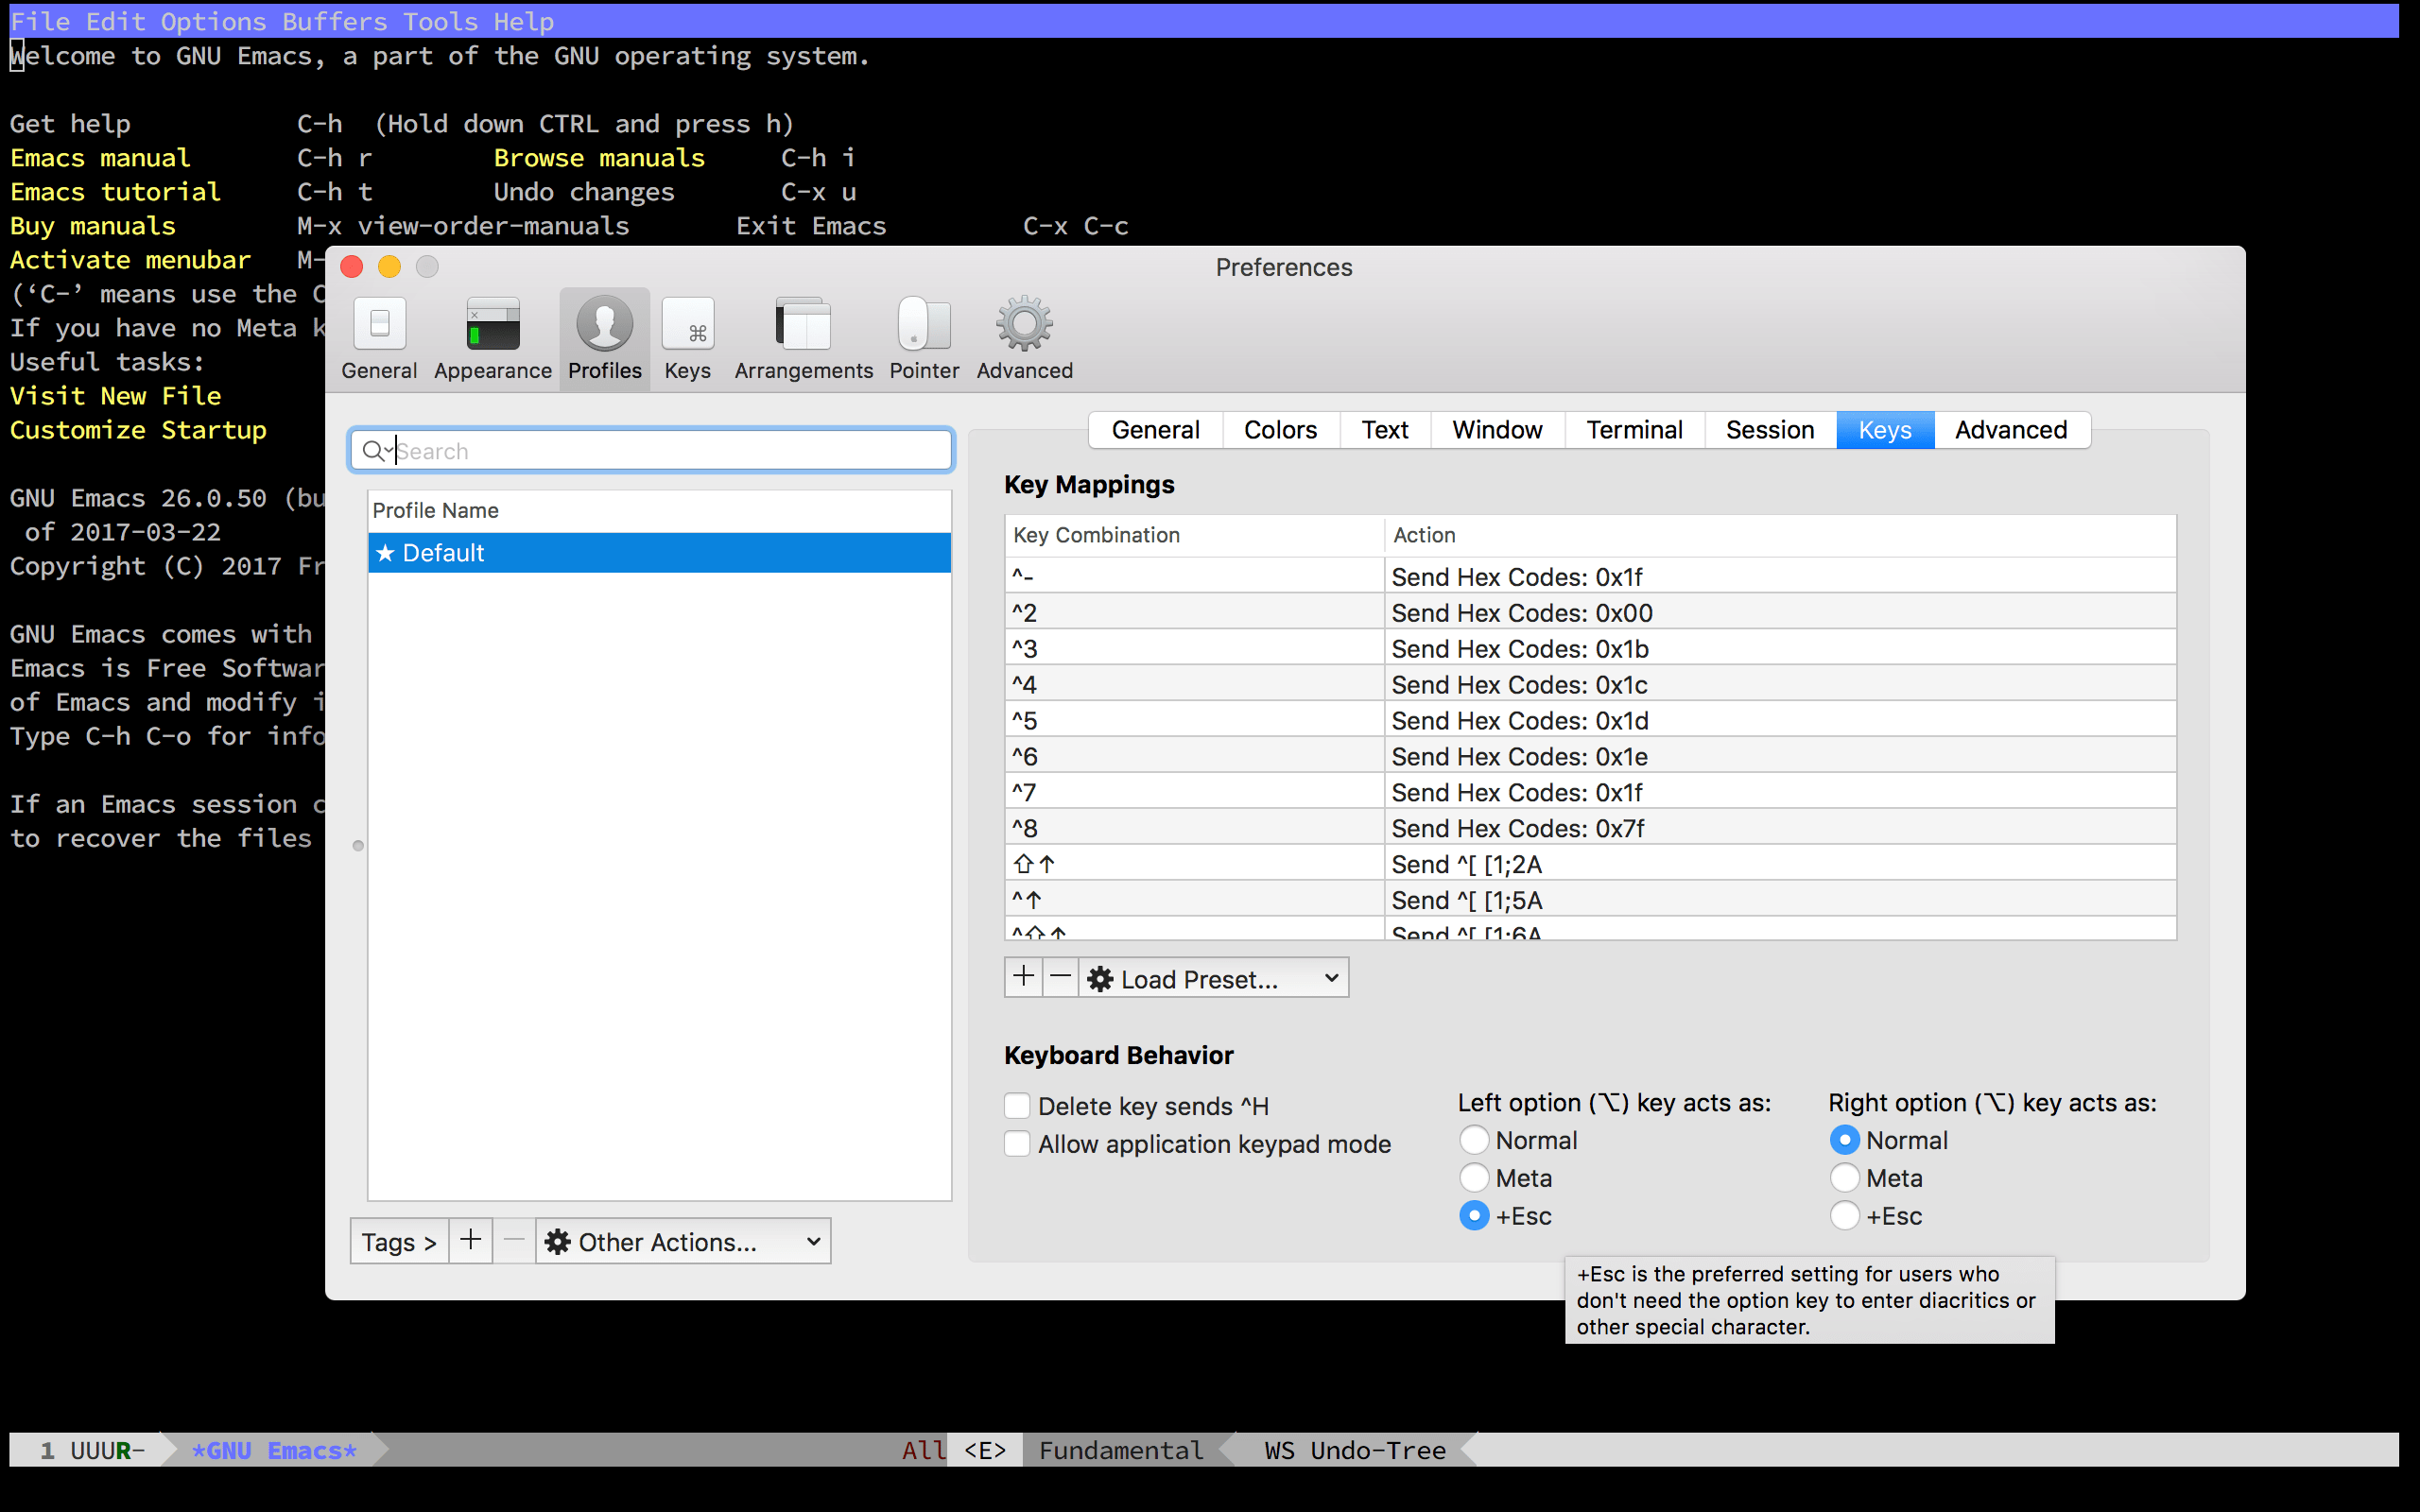The height and width of the screenshot is (1512, 2420).
Task: Enable Allow application keypad mode
Action: 1017,1144
